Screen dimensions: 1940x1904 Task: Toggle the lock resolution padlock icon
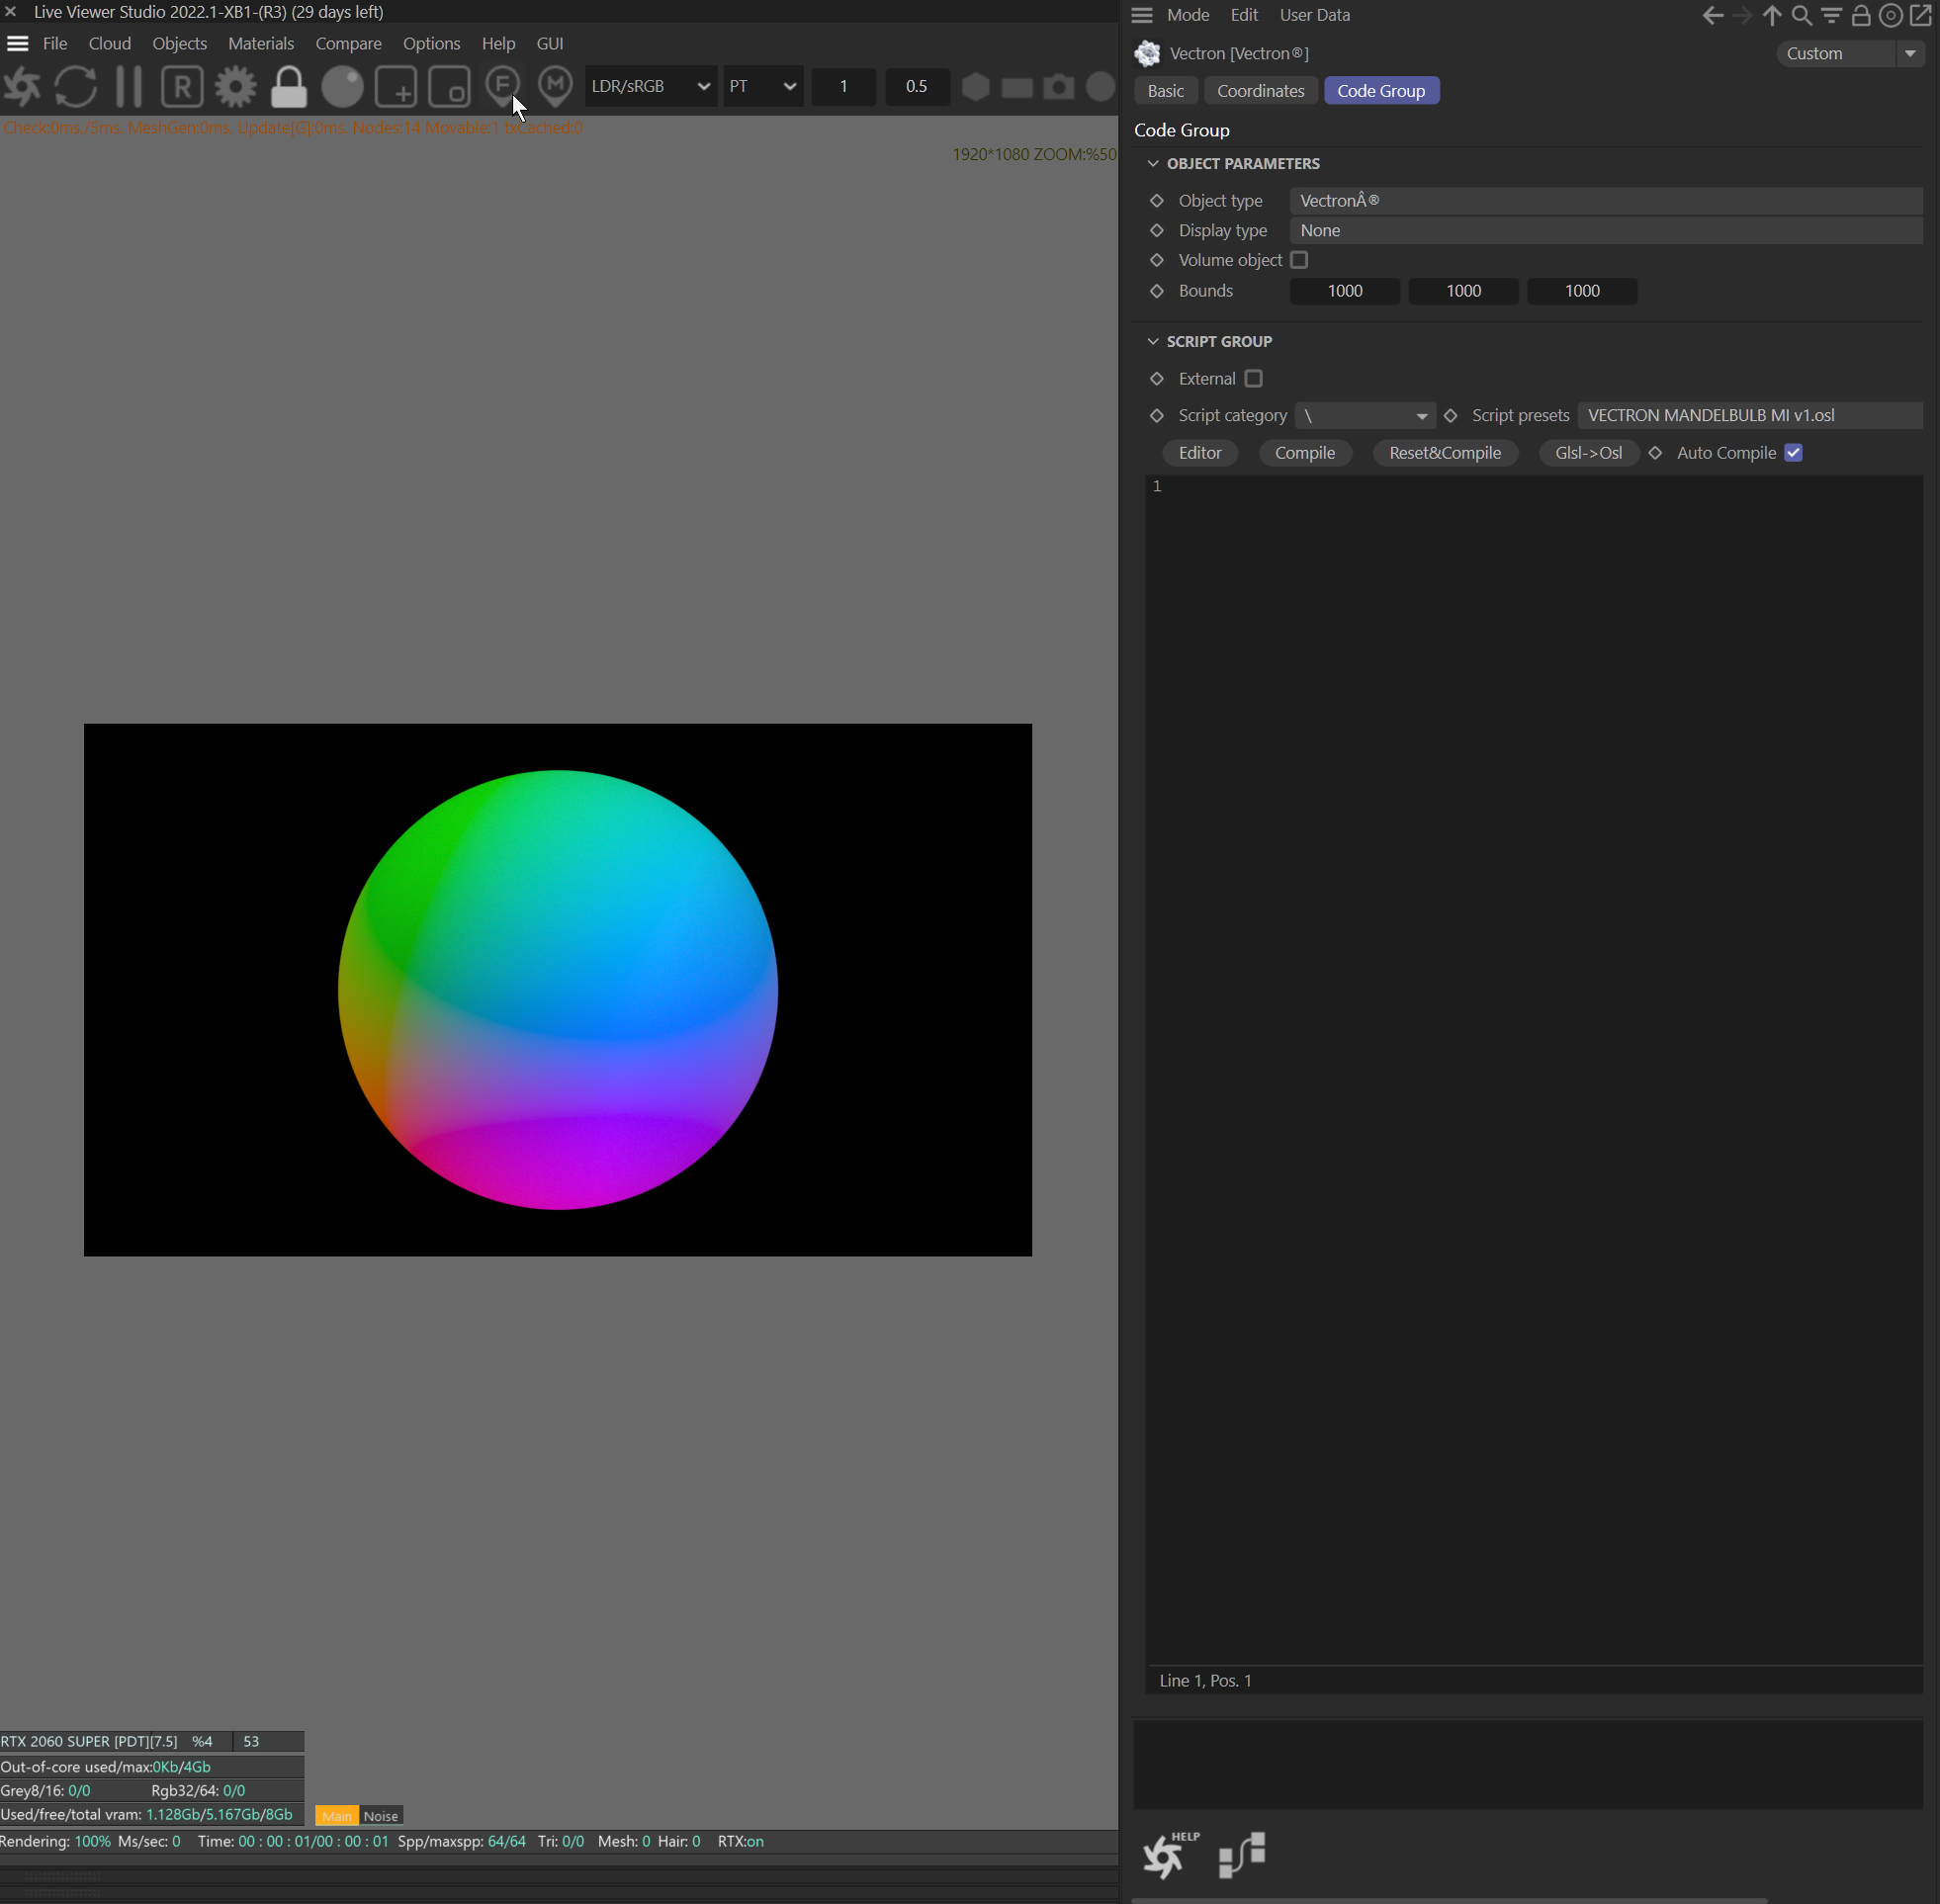(289, 87)
